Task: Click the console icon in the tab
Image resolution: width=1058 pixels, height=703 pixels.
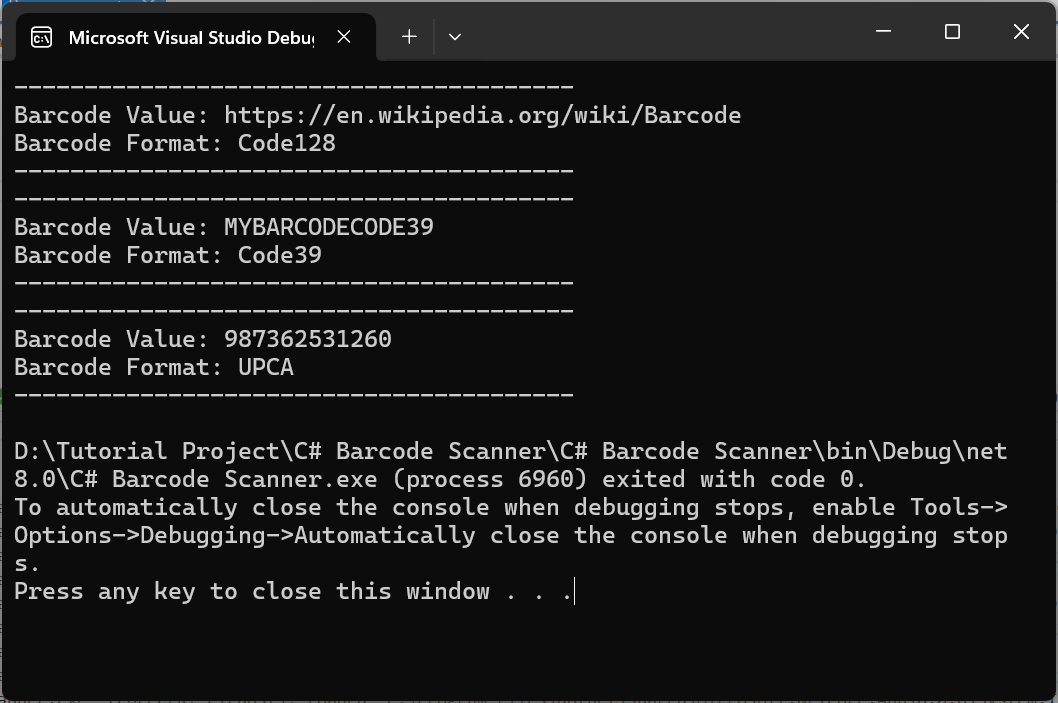Action: (x=42, y=38)
